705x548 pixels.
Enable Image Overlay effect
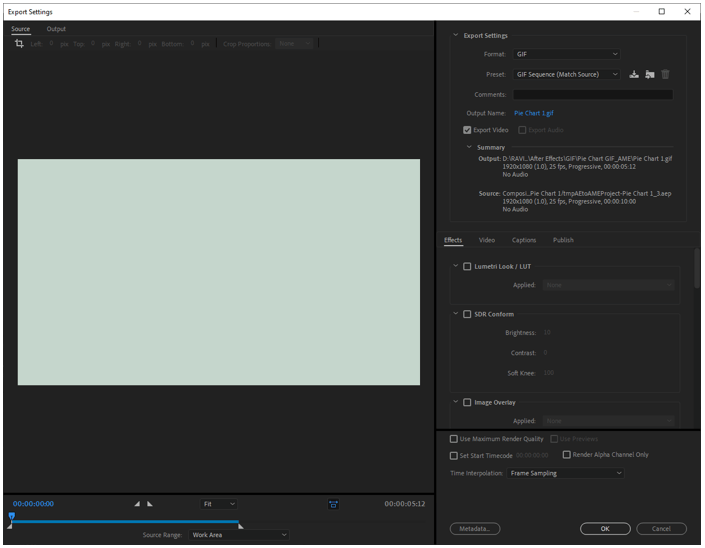pos(467,402)
